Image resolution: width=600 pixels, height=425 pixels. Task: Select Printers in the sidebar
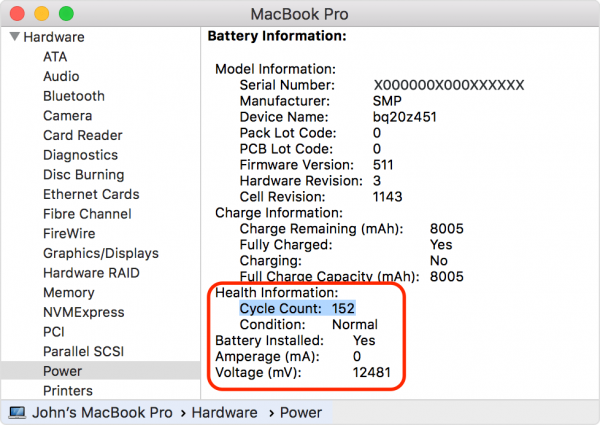click(67, 390)
